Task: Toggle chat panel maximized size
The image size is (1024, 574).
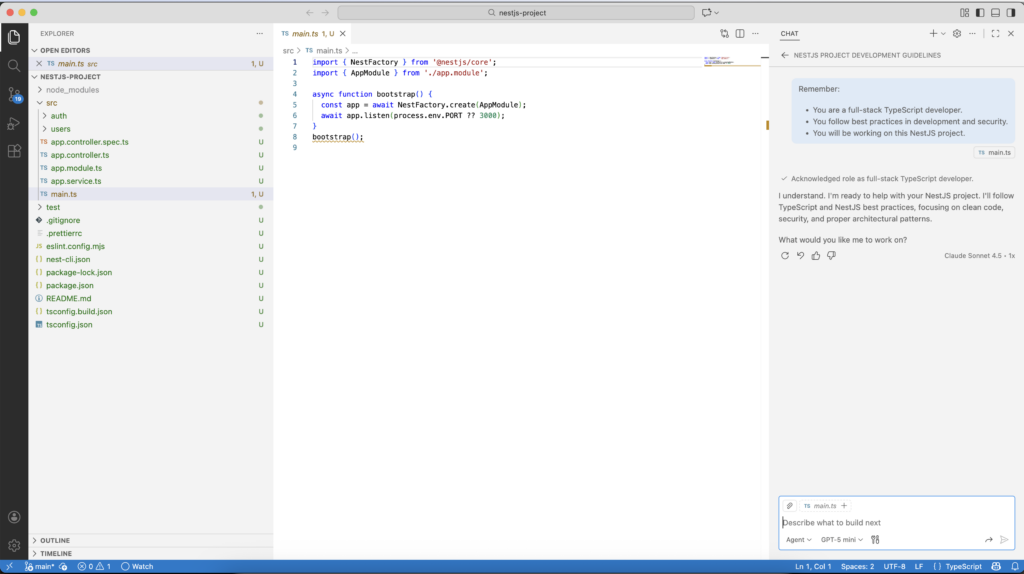Action: point(995,33)
